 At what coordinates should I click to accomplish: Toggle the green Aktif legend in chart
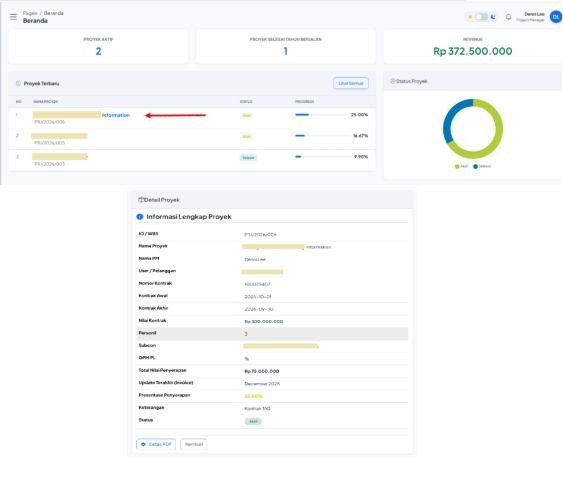(x=461, y=166)
